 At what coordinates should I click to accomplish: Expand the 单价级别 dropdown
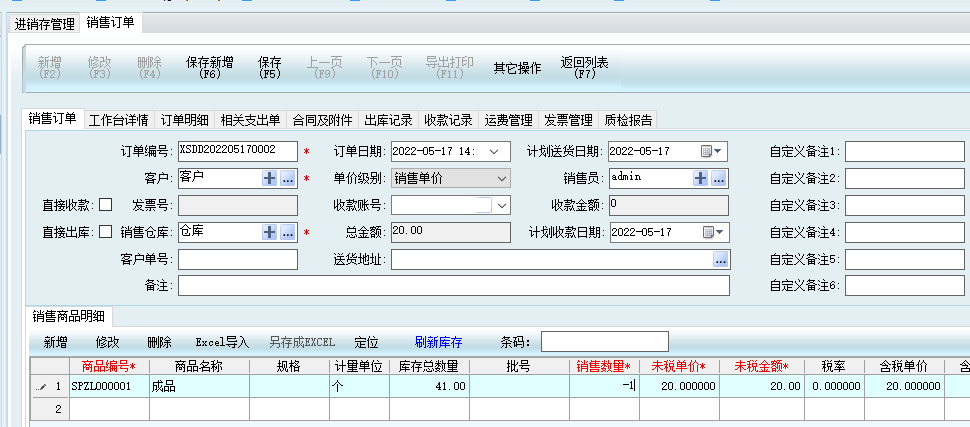tap(502, 178)
